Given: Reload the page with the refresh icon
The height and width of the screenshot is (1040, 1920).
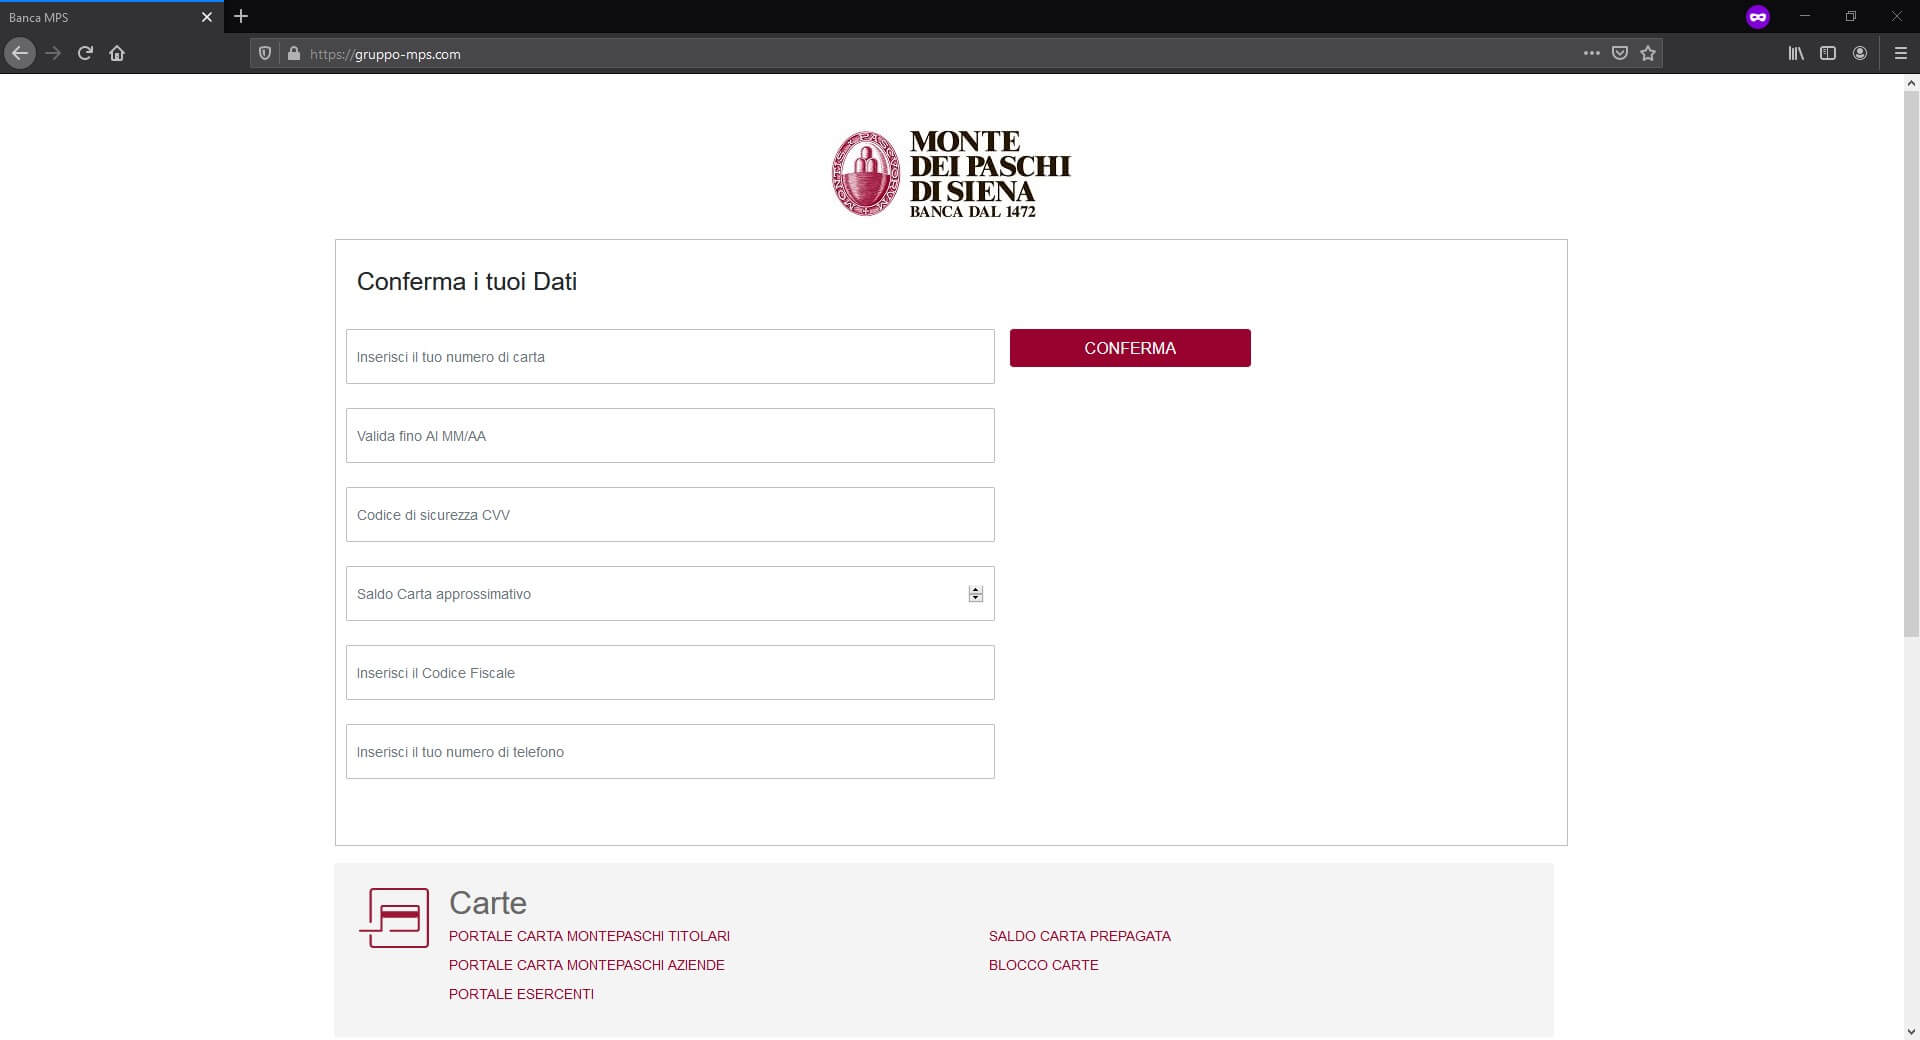Looking at the screenshot, I should 85,53.
